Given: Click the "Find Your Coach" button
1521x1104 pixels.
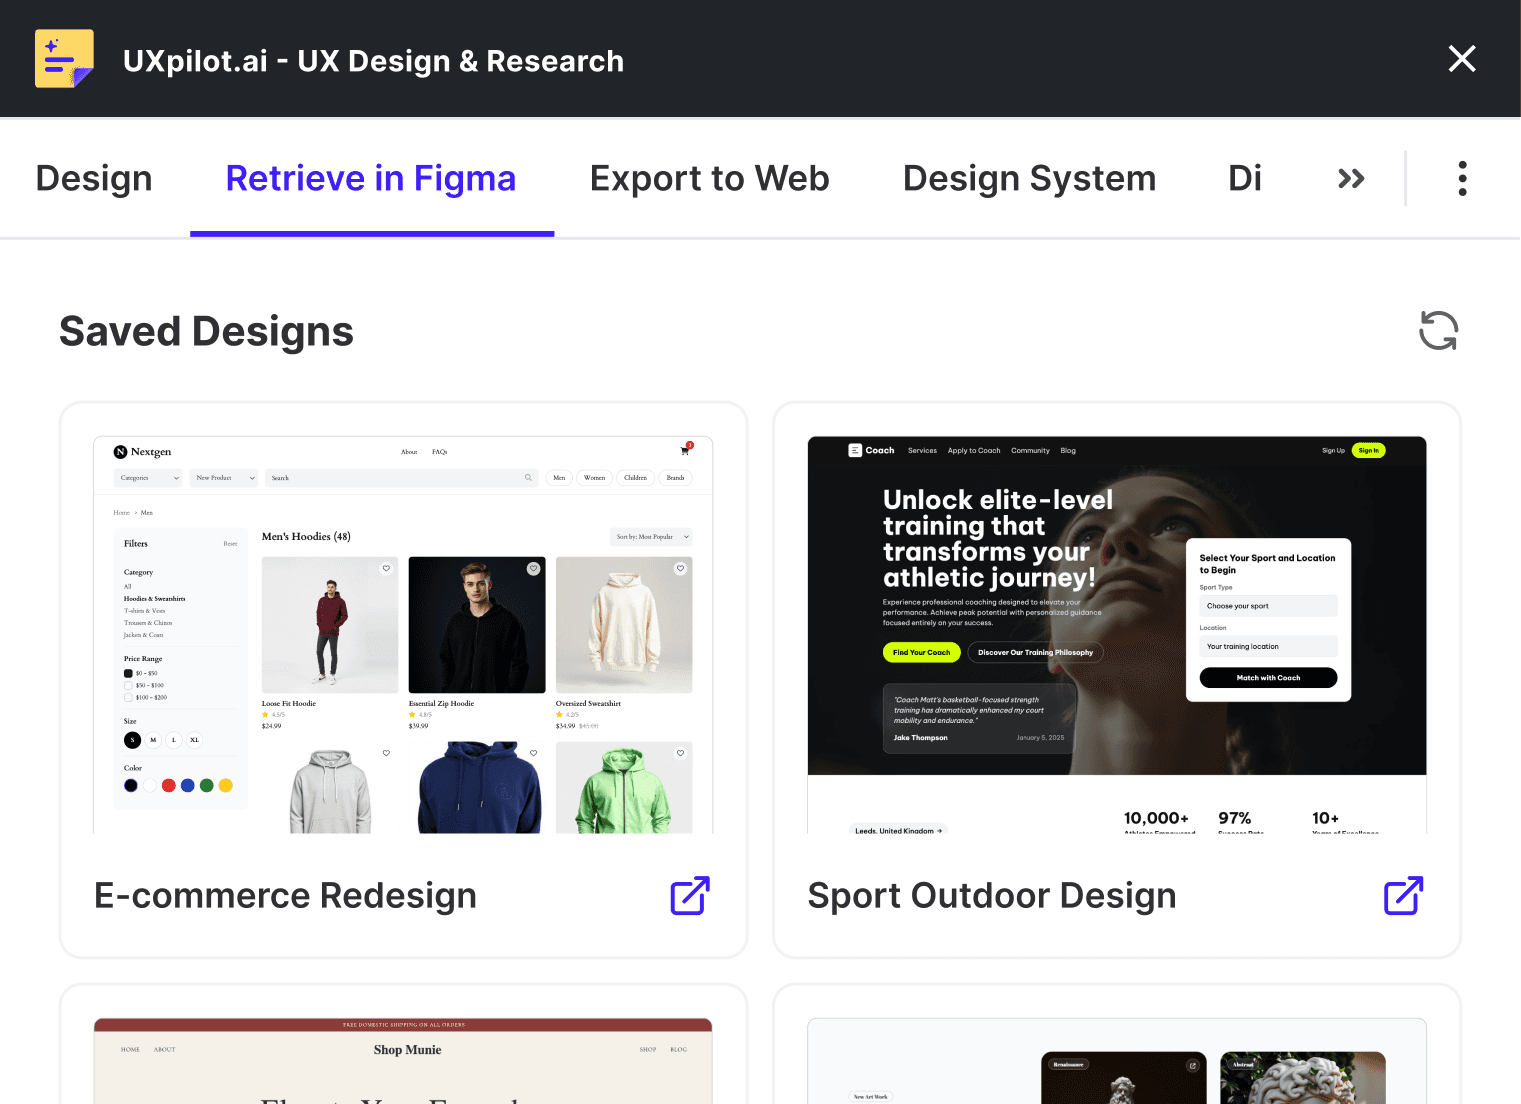Looking at the screenshot, I should pyautogui.click(x=921, y=652).
